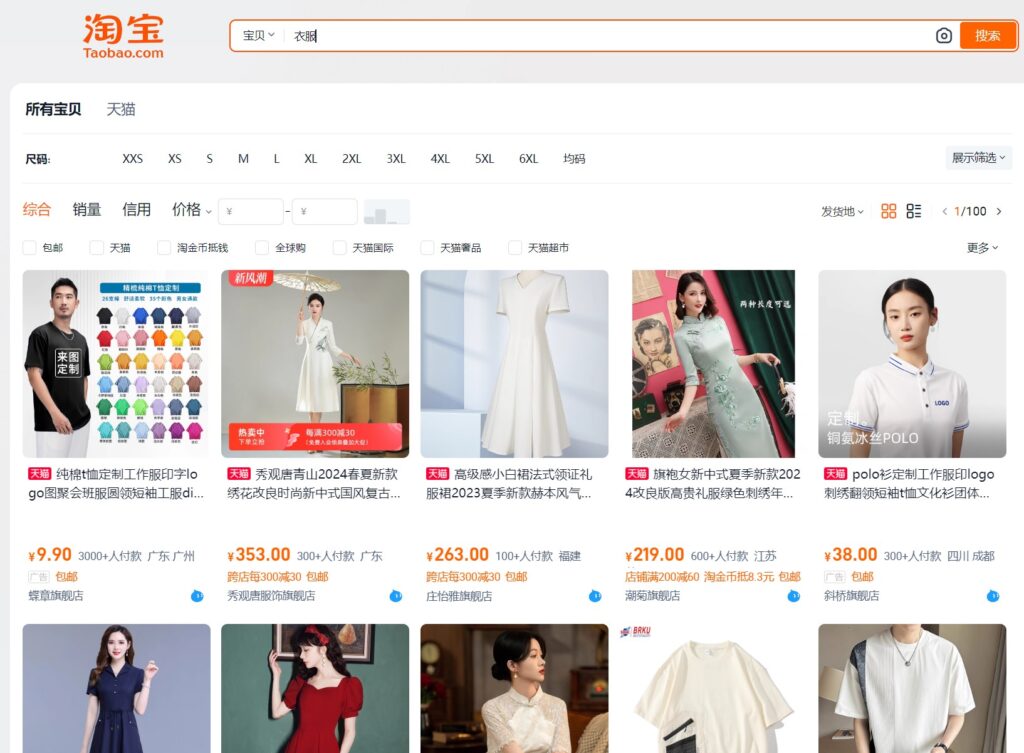1024x753 pixels.
Task: Open 宝贝 search type dropdown
Action: pyautogui.click(x=259, y=36)
